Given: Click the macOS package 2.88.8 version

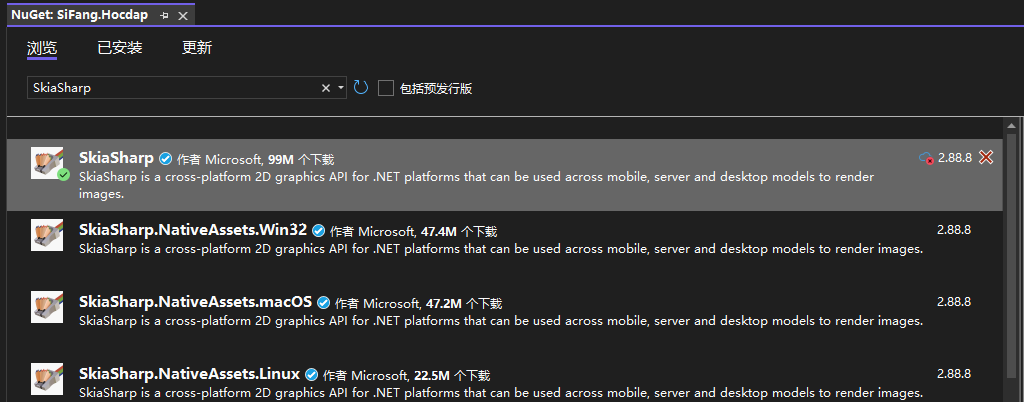Looking at the screenshot, I should (954, 302).
